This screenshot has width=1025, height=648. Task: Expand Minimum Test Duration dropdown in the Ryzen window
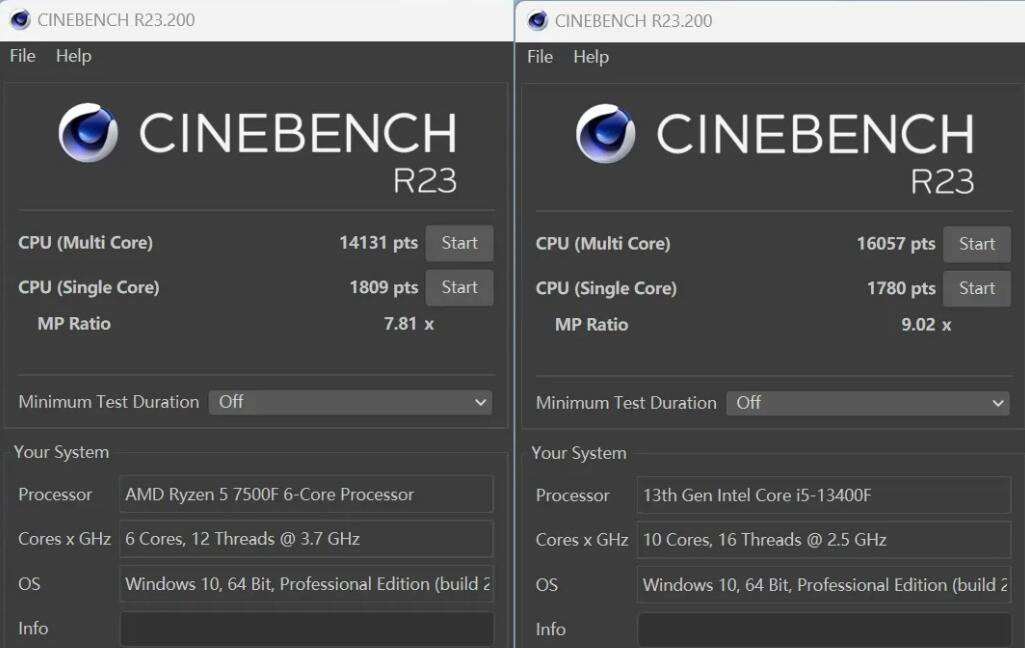coord(351,402)
